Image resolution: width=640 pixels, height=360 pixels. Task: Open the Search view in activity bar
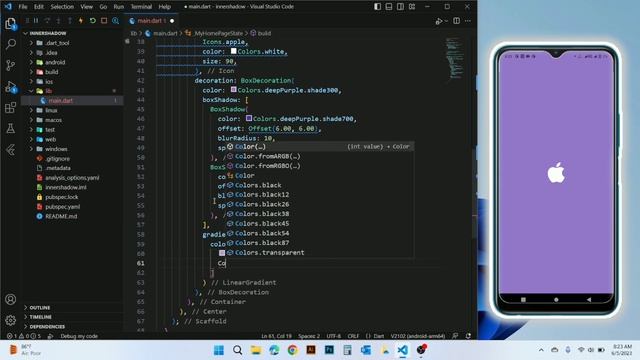click(x=11, y=44)
